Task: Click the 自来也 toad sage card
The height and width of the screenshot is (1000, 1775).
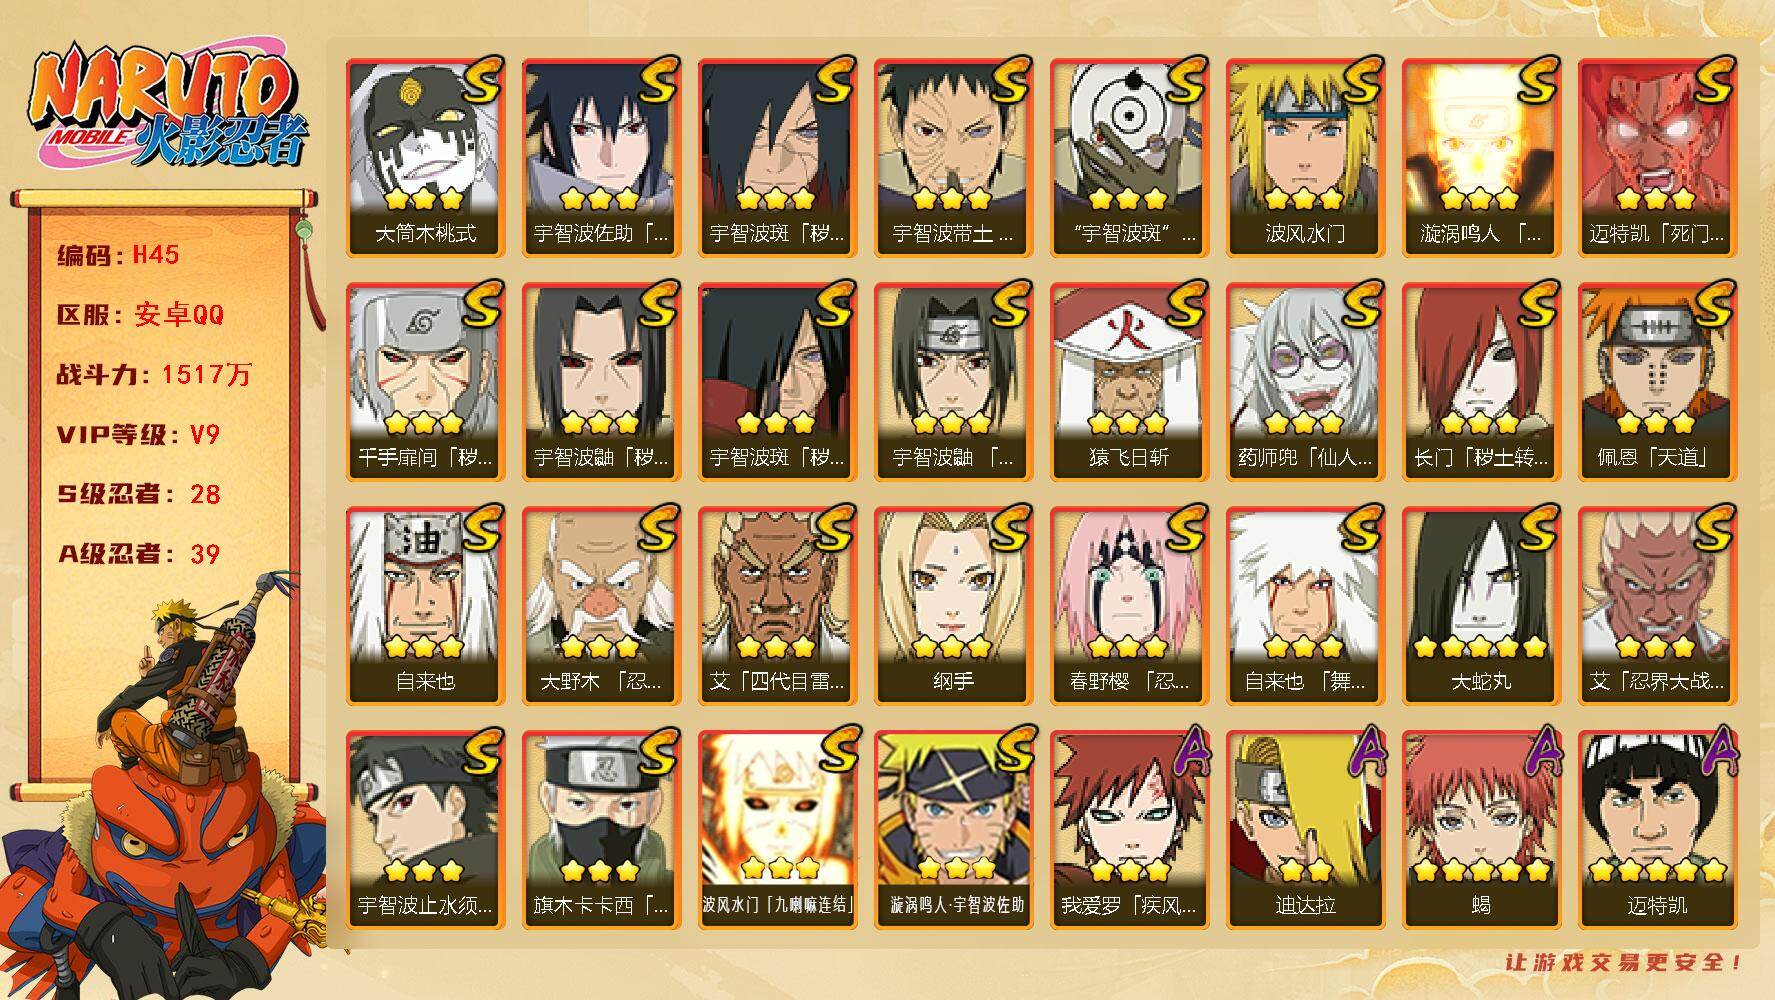Action: [425, 605]
